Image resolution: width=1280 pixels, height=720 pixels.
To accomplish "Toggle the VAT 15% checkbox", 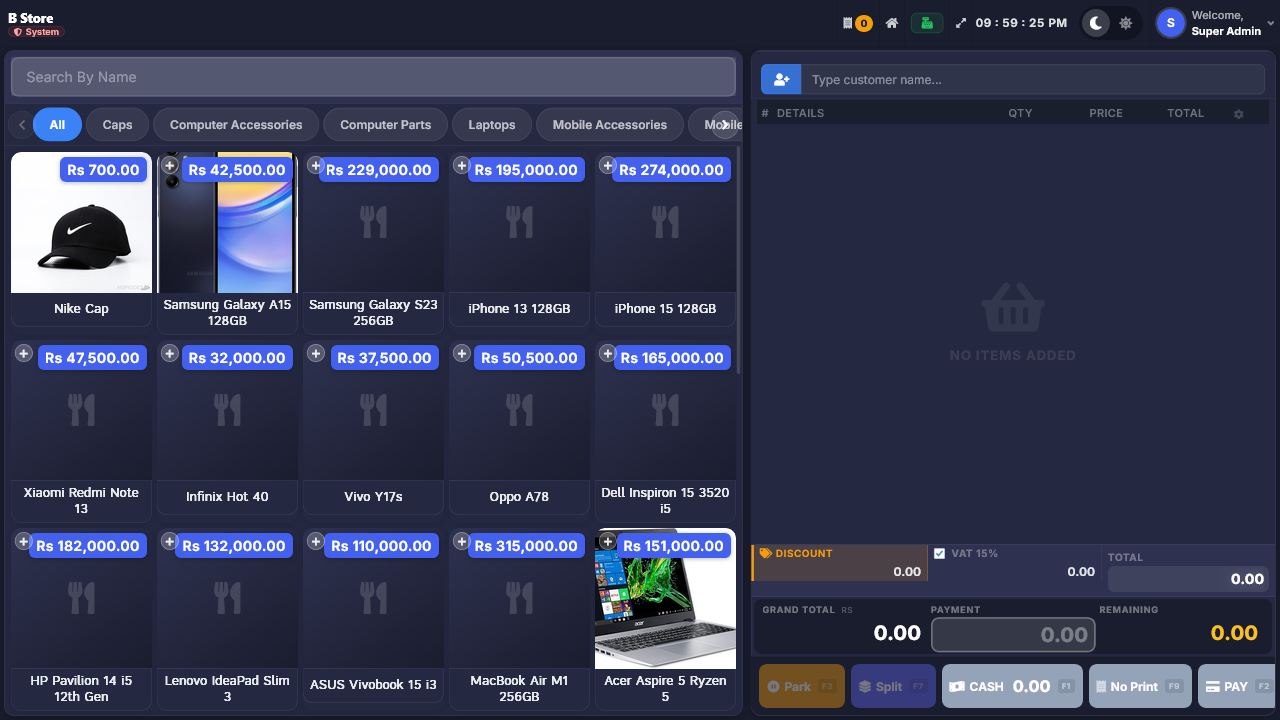I will (939, 553).
